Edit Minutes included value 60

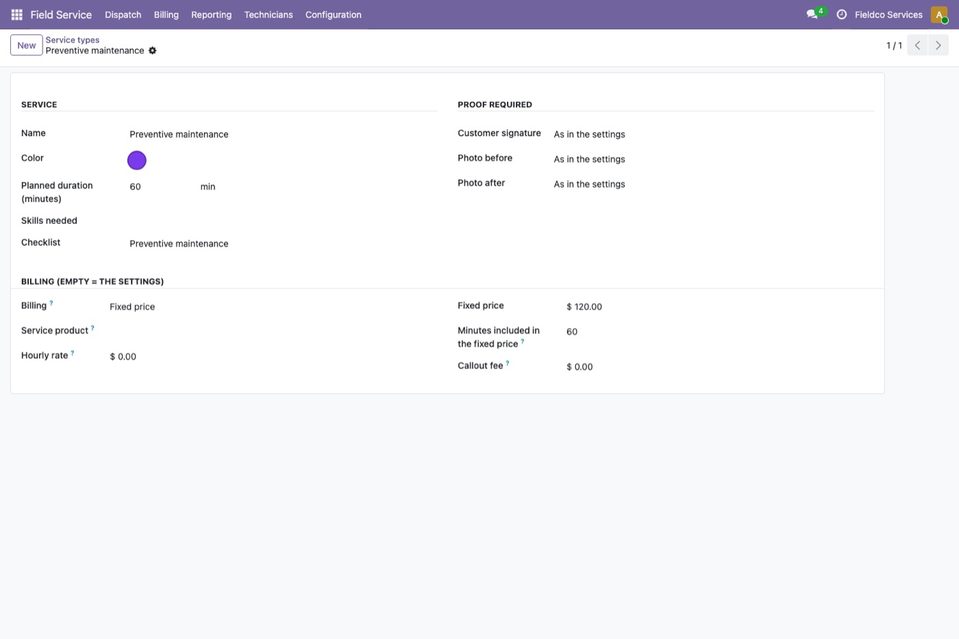pyautogui.click(x=719, y=331)
